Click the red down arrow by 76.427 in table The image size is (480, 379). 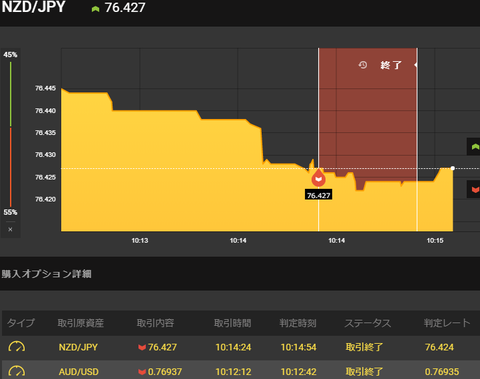coord(142,347)
